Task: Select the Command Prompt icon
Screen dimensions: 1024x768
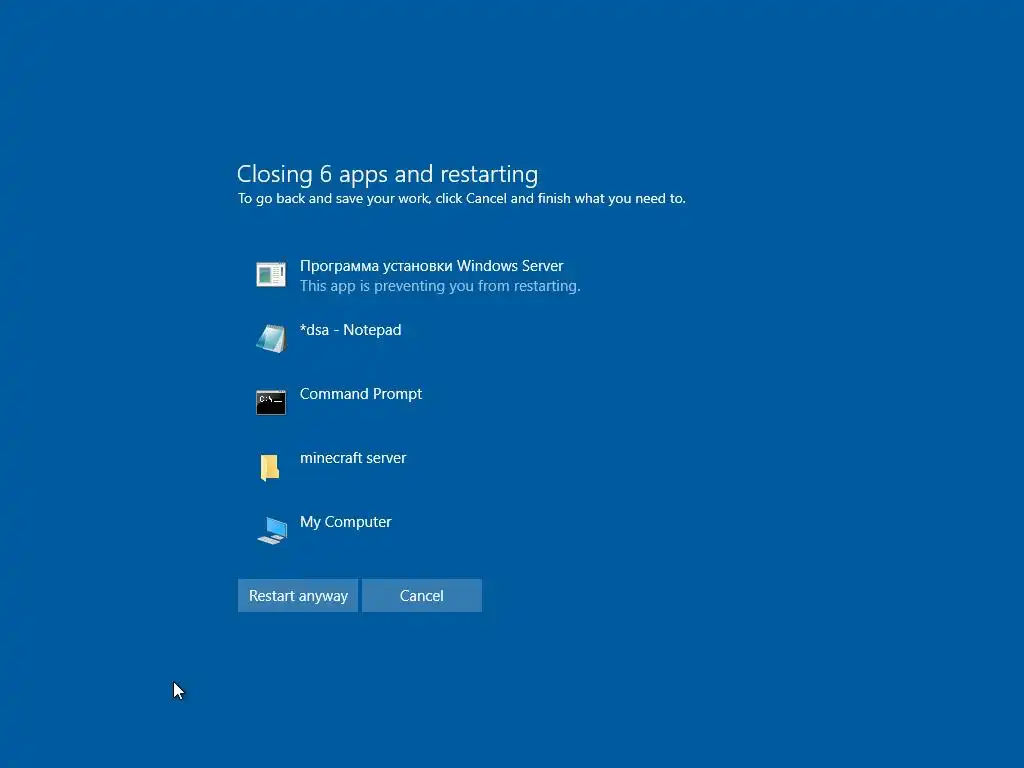Action: click(x=271, y=402)
